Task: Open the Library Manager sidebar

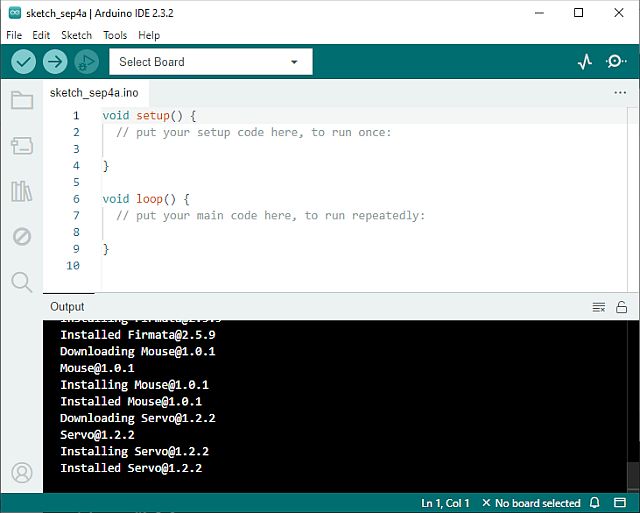Action: (x=21, y=191)
